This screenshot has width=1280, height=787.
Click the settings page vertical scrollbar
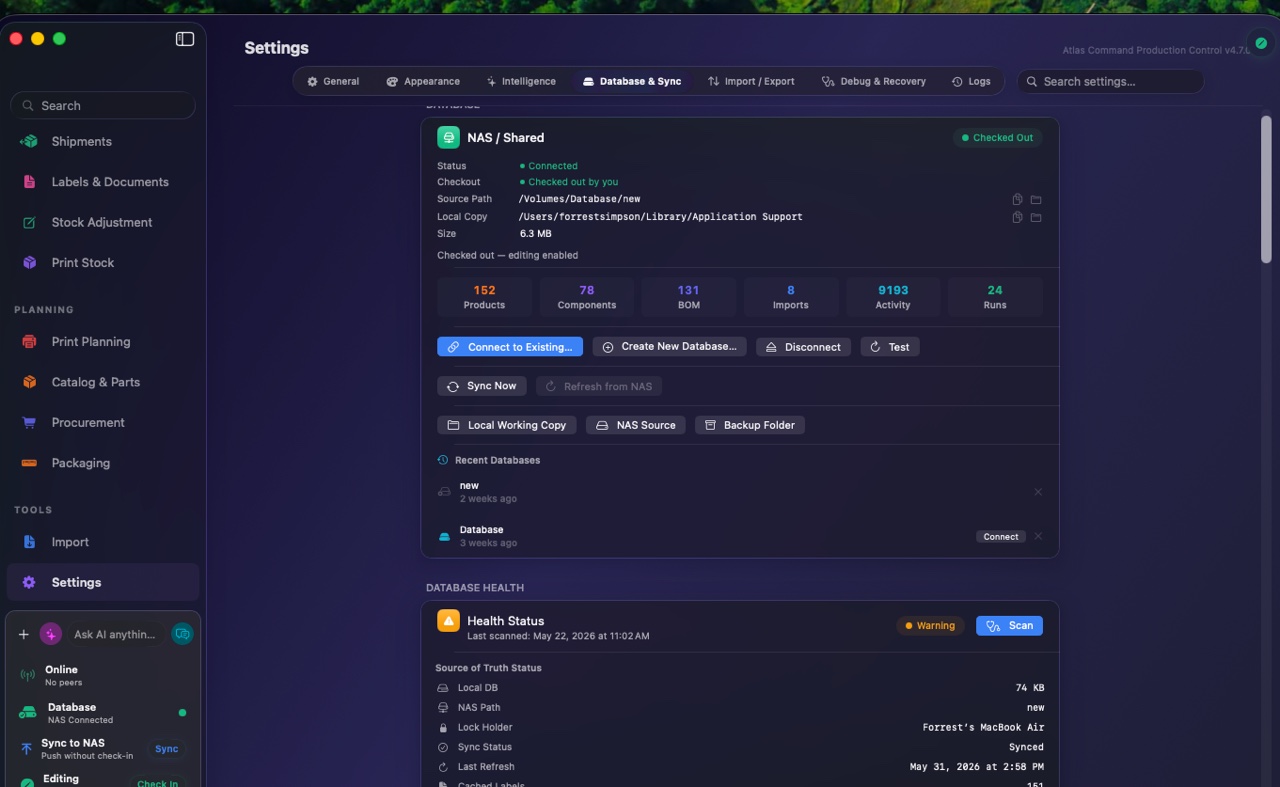tap(1266, 191)
